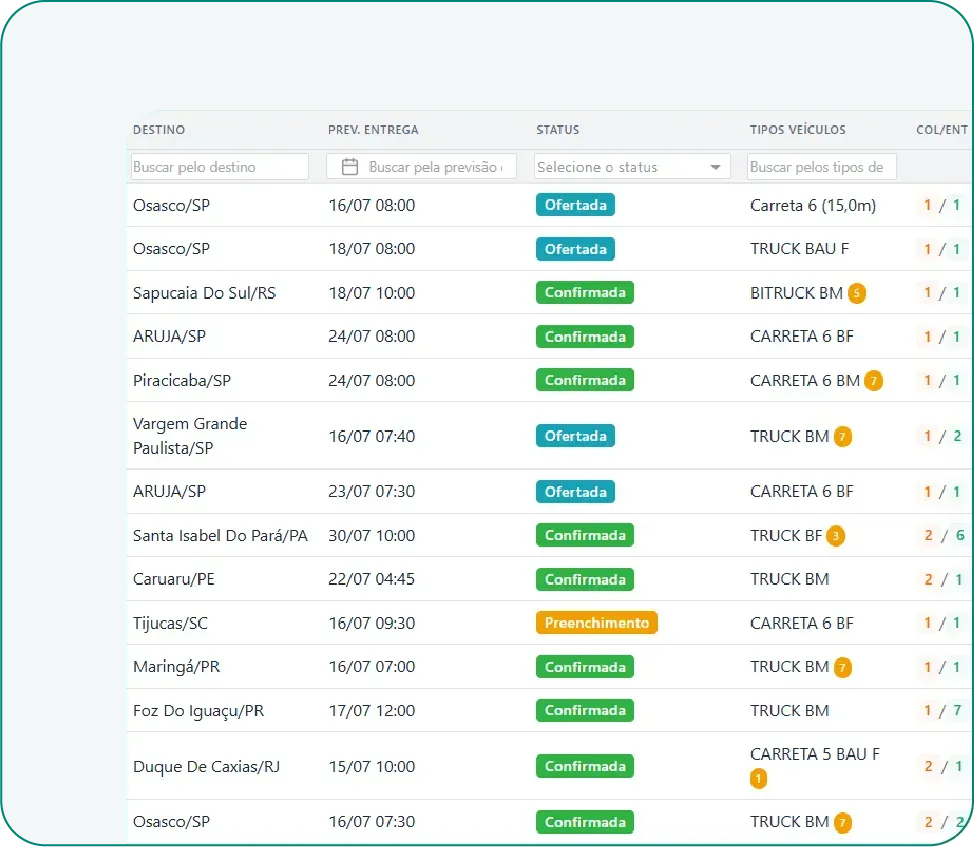Select destination Piracicaba/SP

pos(181,381)
